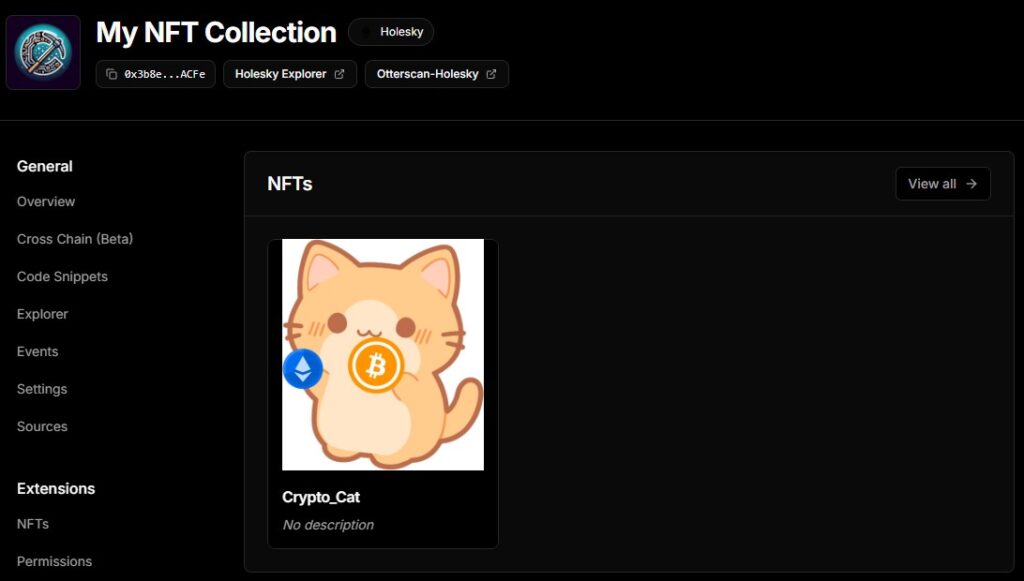Select Explorer in the sidebar

43,314
